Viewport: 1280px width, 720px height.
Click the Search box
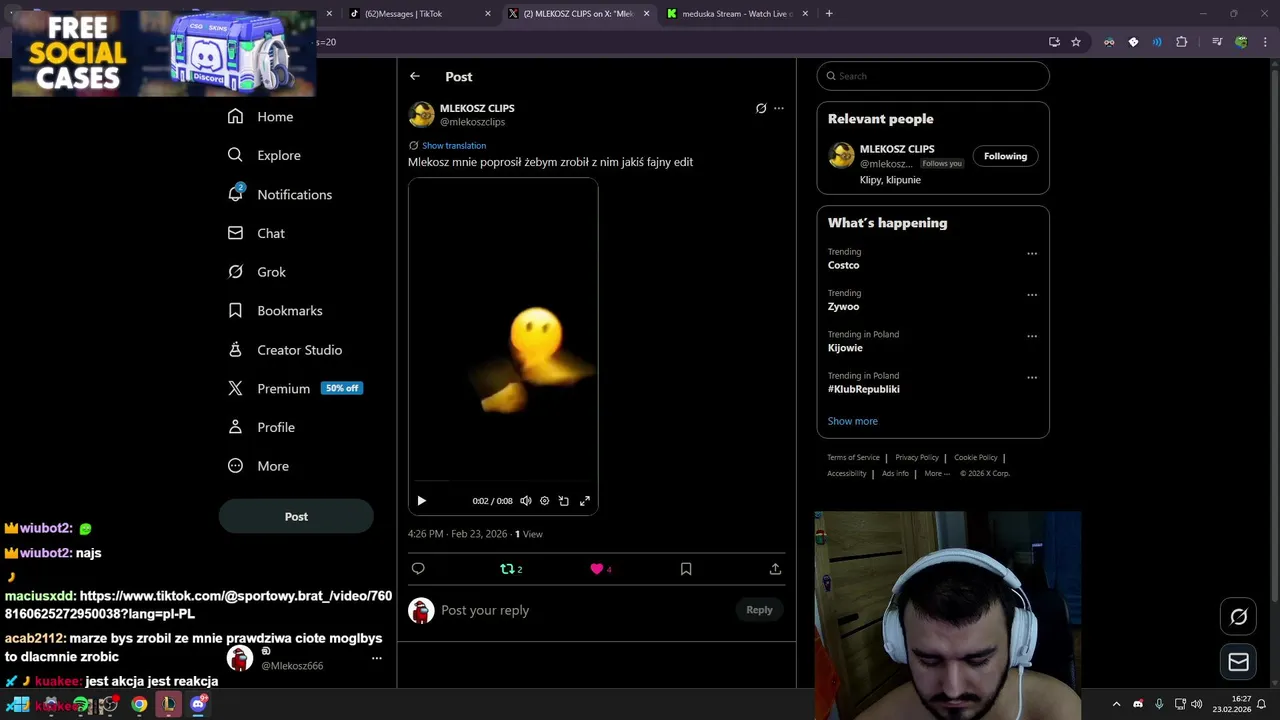[933, 76]
